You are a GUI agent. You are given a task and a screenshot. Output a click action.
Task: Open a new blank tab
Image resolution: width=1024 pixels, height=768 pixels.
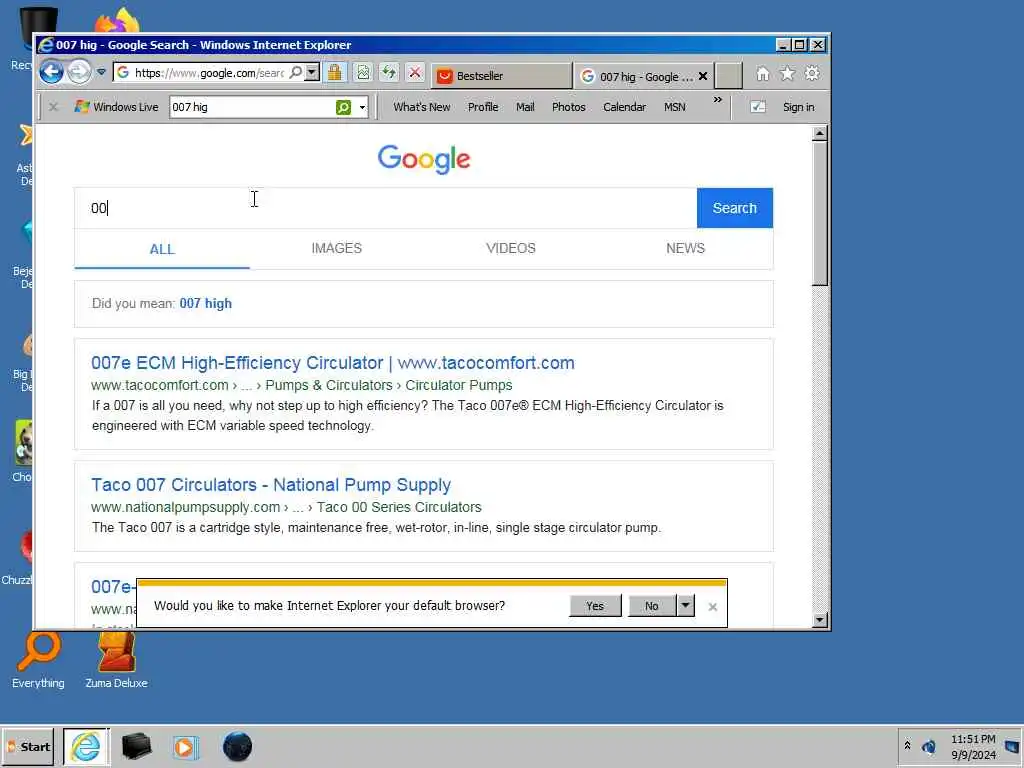729,76
